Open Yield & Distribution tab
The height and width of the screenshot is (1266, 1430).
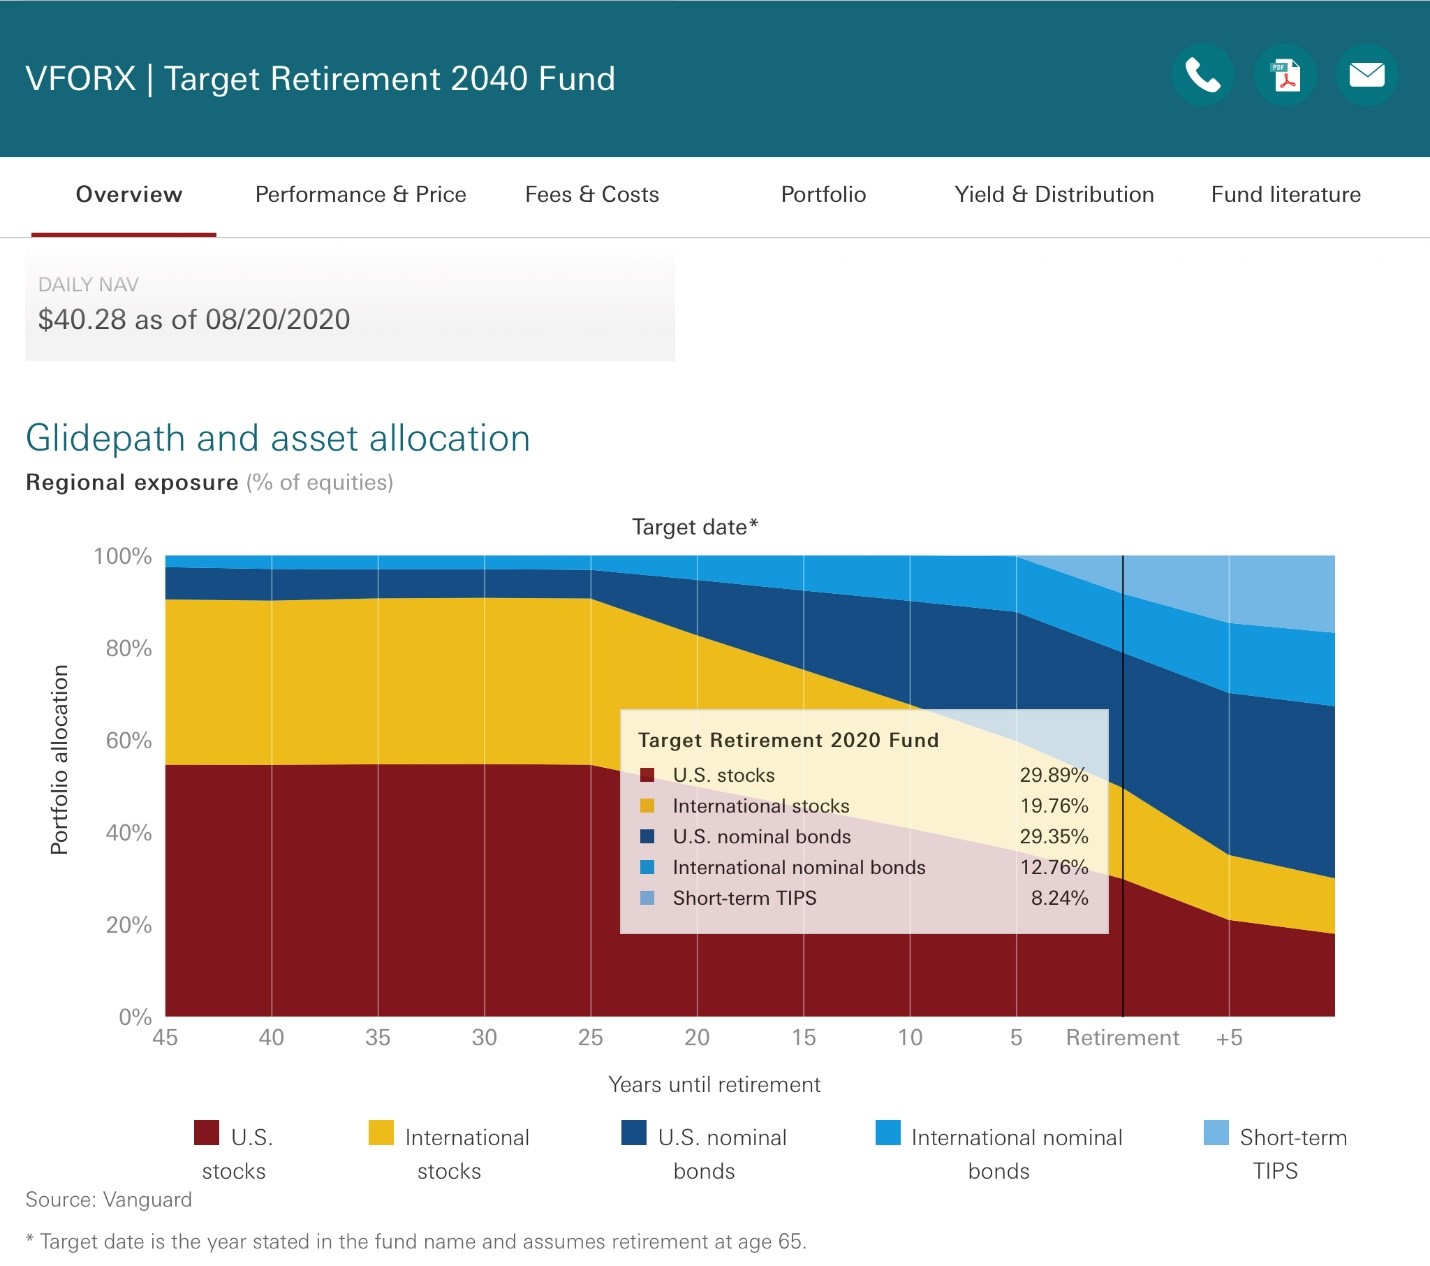(1054, 195)
